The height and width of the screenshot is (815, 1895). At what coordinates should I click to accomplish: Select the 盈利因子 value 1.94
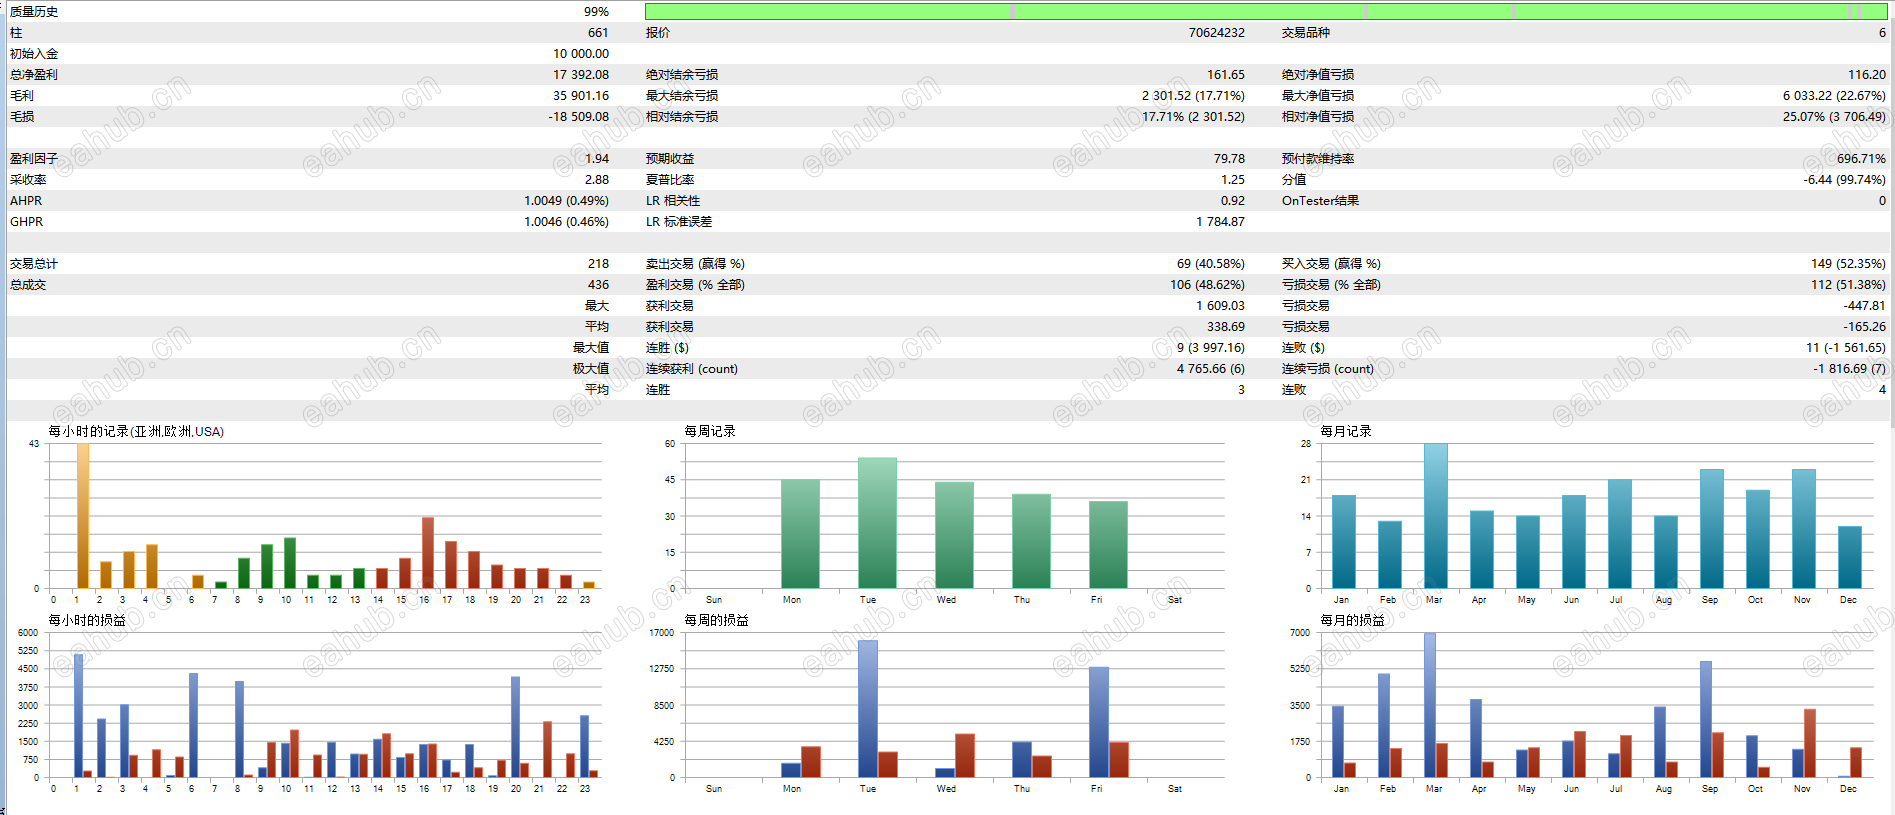click(597, 159)
